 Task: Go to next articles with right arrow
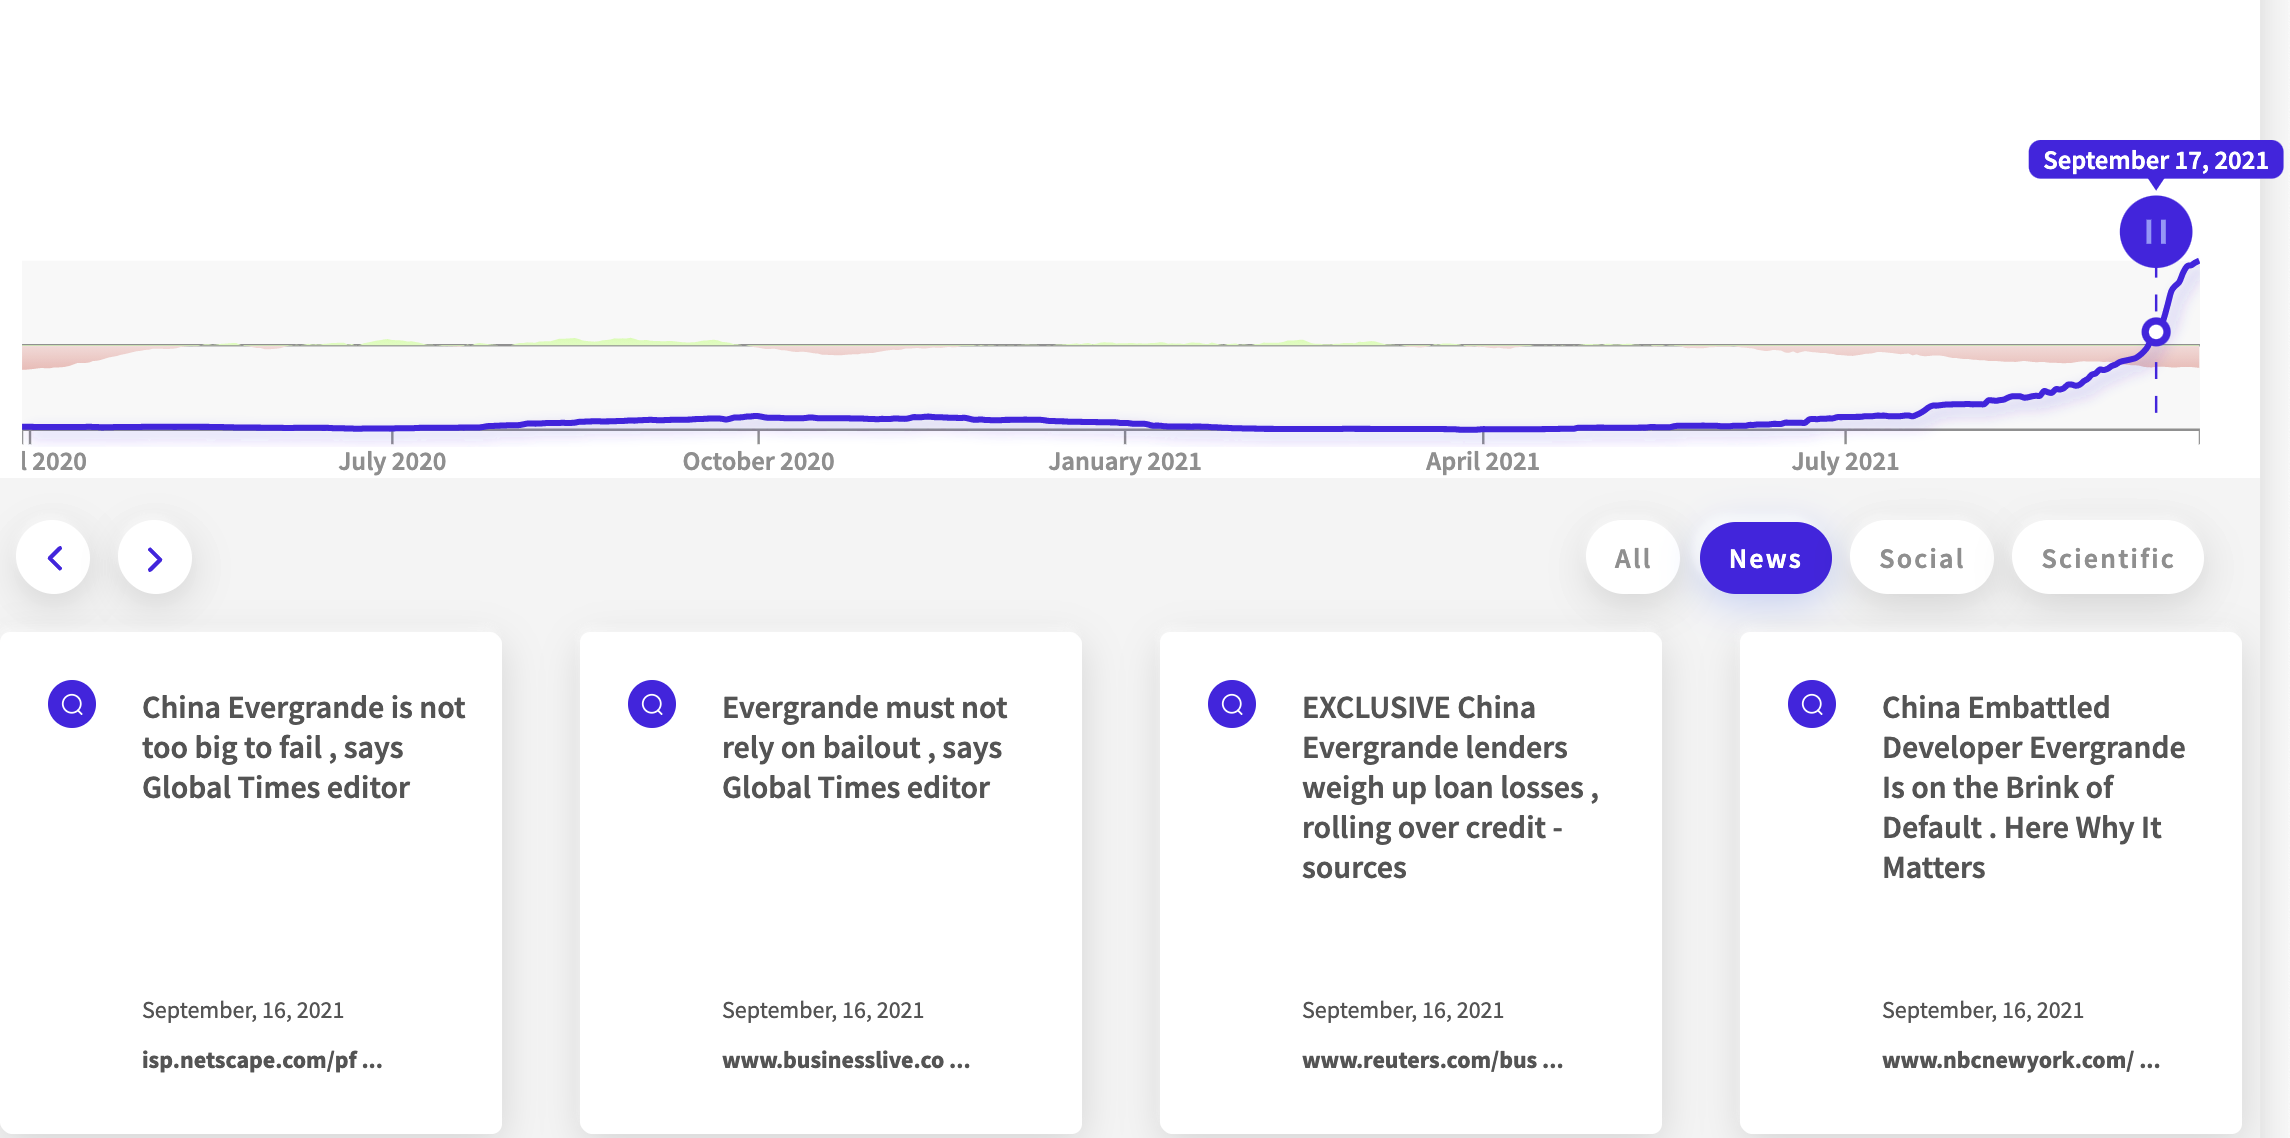coord(154,558)
